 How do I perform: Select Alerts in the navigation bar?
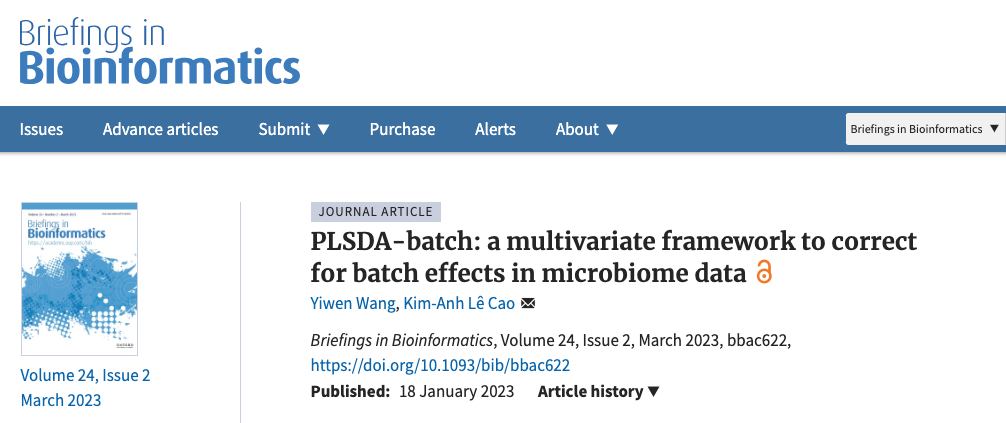[x=495, y=129]
